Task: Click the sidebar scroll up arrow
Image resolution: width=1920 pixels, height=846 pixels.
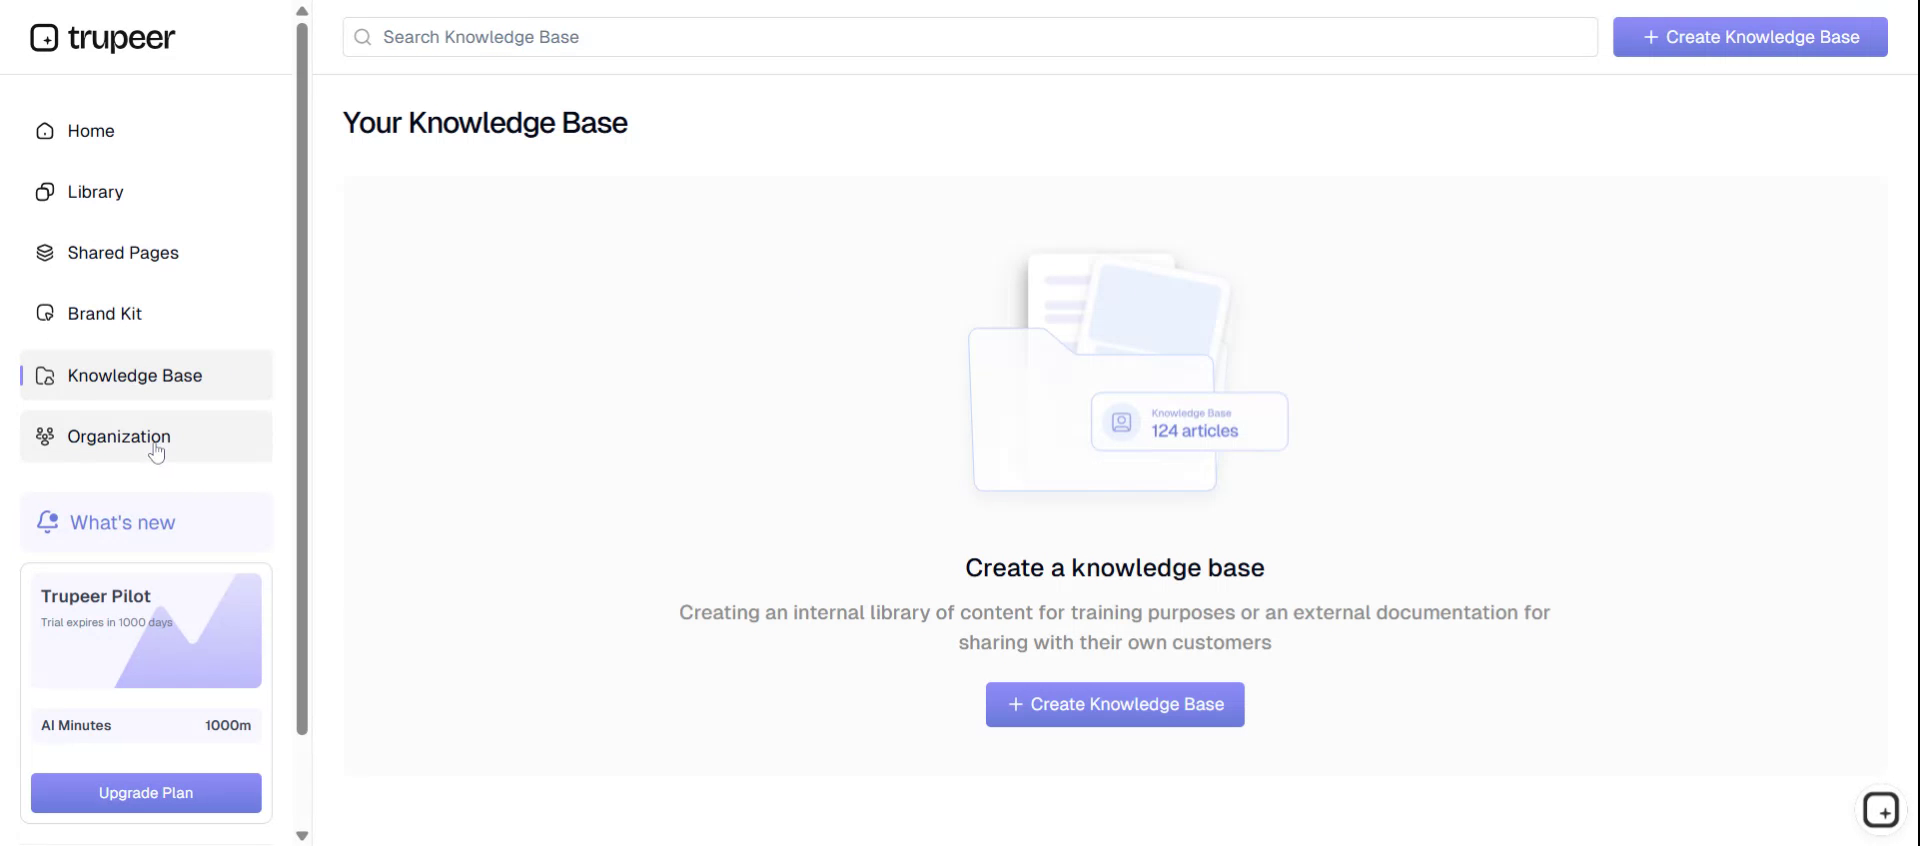Action: [x=302, y=11]
